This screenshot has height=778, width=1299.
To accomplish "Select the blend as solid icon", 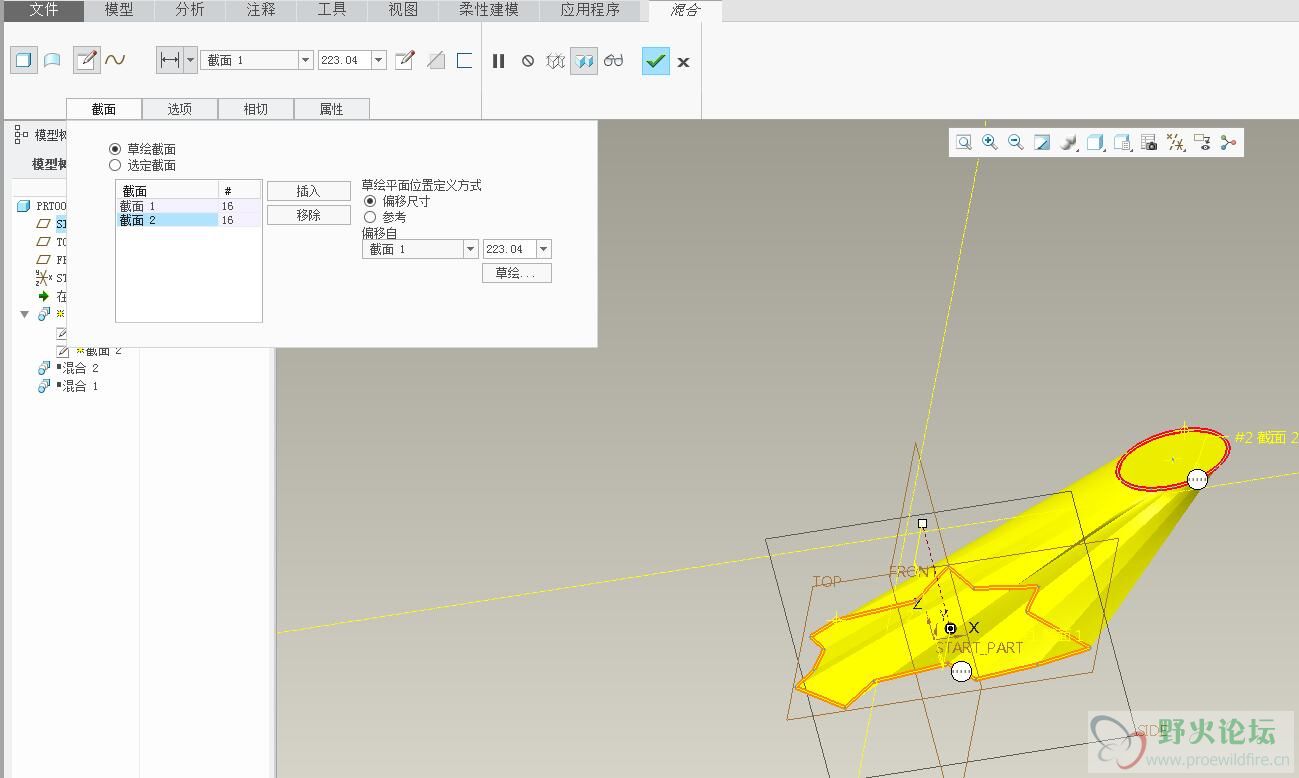I will 24,60.
